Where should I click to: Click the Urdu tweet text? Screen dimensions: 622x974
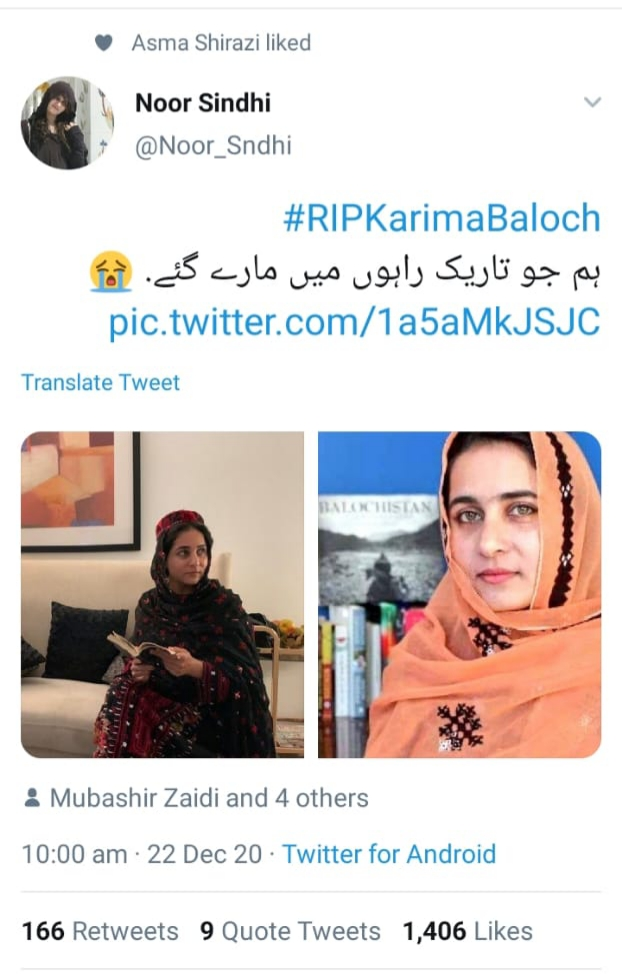click(372, 273)
